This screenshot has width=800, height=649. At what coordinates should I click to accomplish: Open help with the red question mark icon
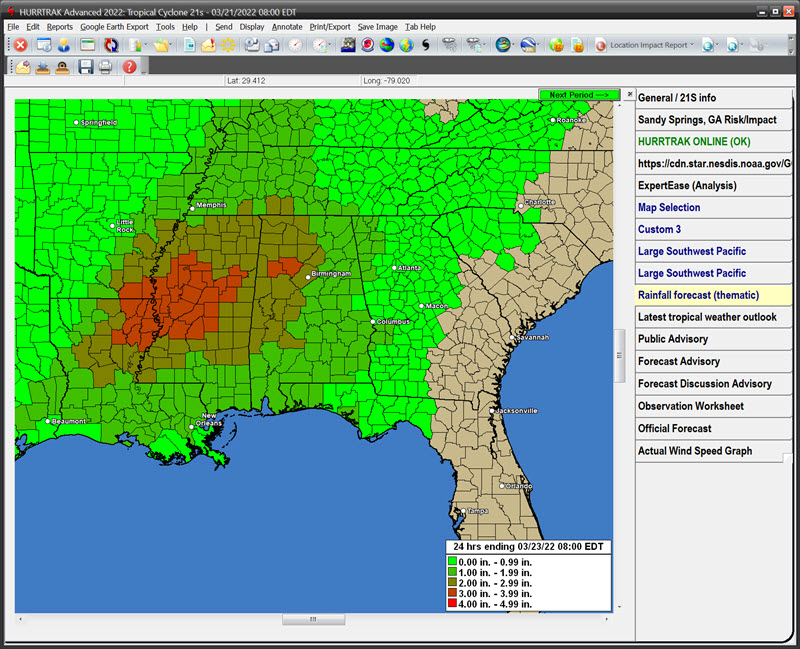pyautogui.click(x=129, y=67)
